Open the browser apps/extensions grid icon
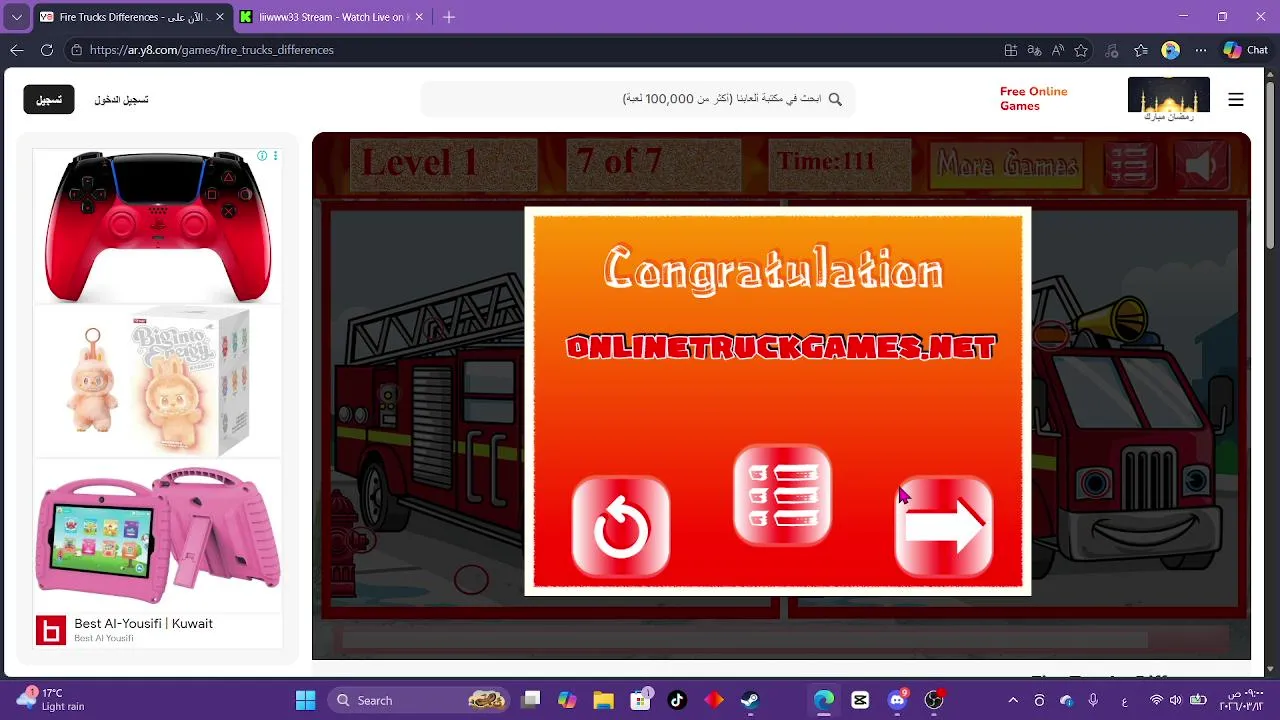Screen dimensions: 1280x720 1011,50
